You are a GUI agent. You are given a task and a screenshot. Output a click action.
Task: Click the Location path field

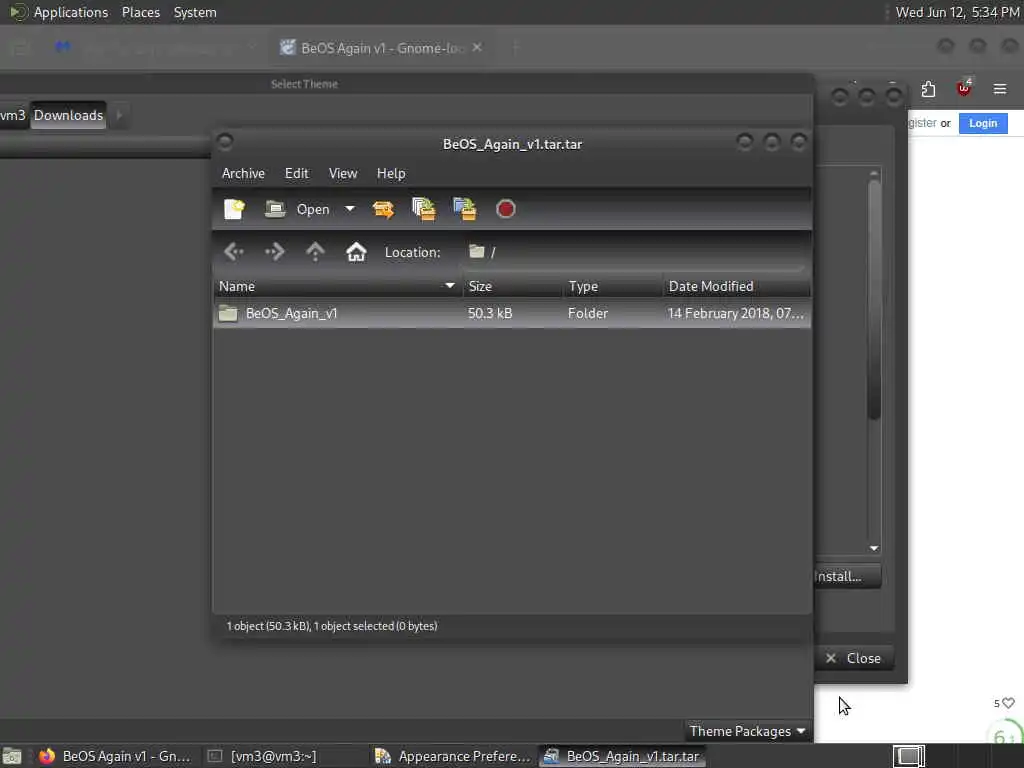click(x=633, y=252)
